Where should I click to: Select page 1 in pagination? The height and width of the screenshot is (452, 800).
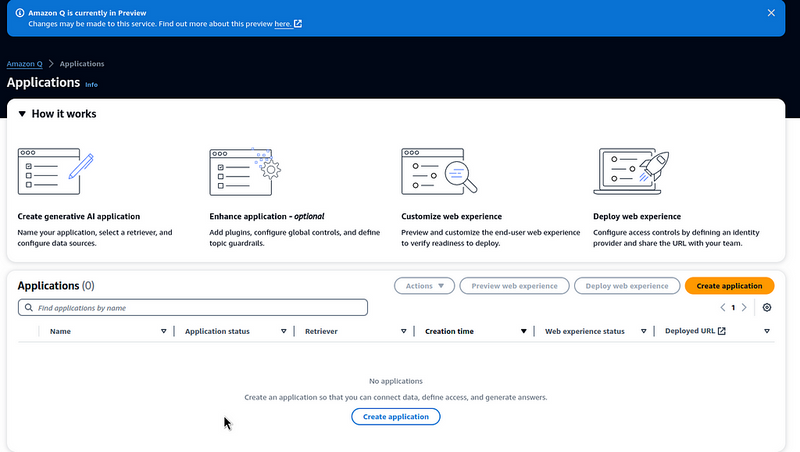click(x=733, y=308)
